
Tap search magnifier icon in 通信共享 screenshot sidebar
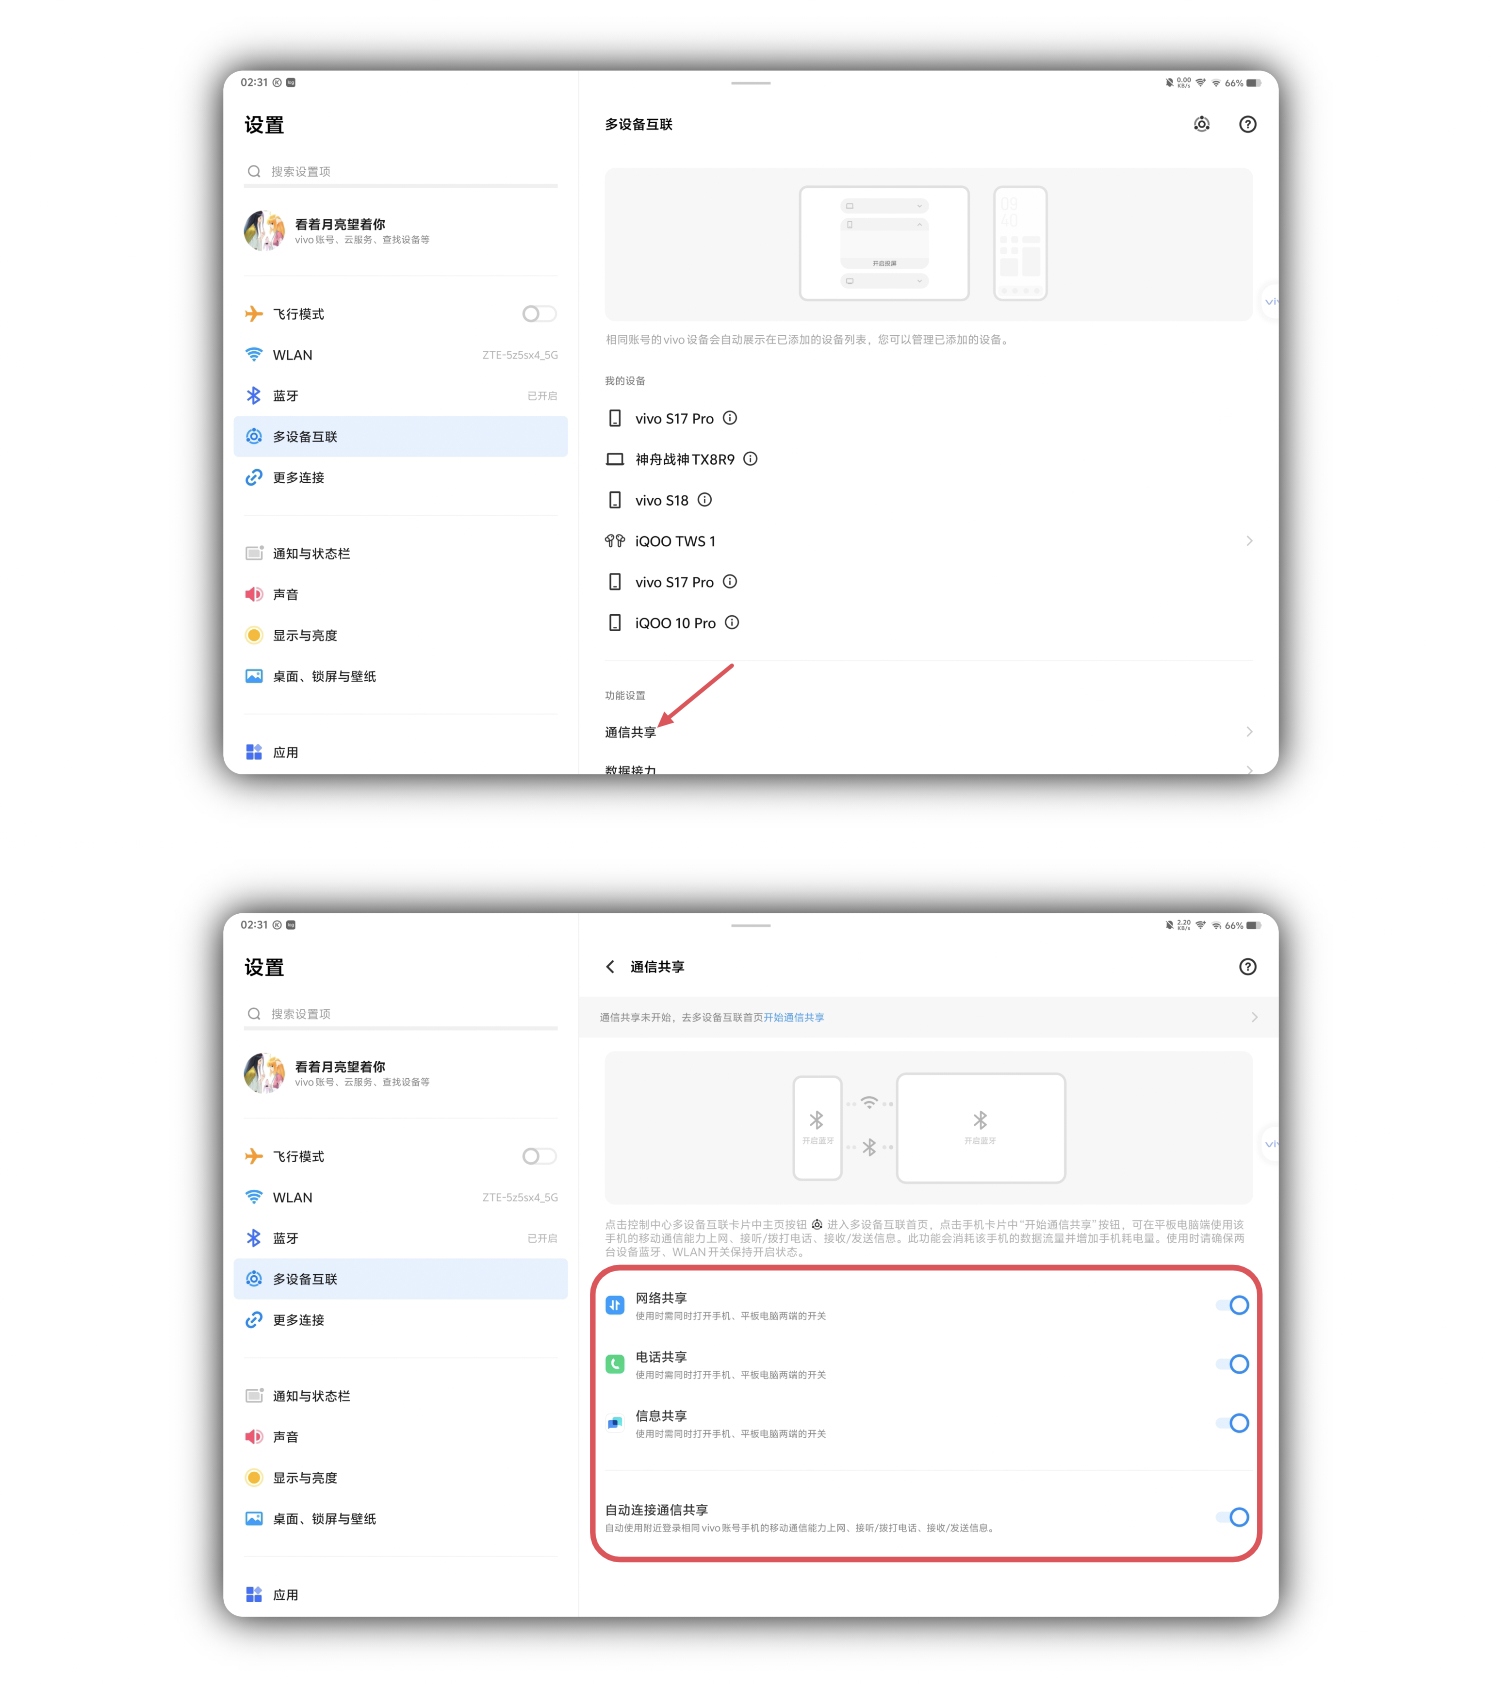tap(254, 1014)
